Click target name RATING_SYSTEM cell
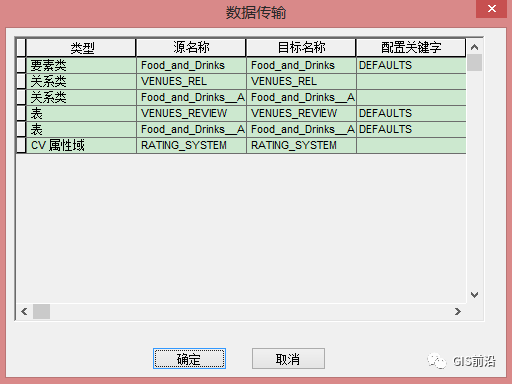Image resolution: width=512 pixels, height=384 pixels. tap(301, 145)
